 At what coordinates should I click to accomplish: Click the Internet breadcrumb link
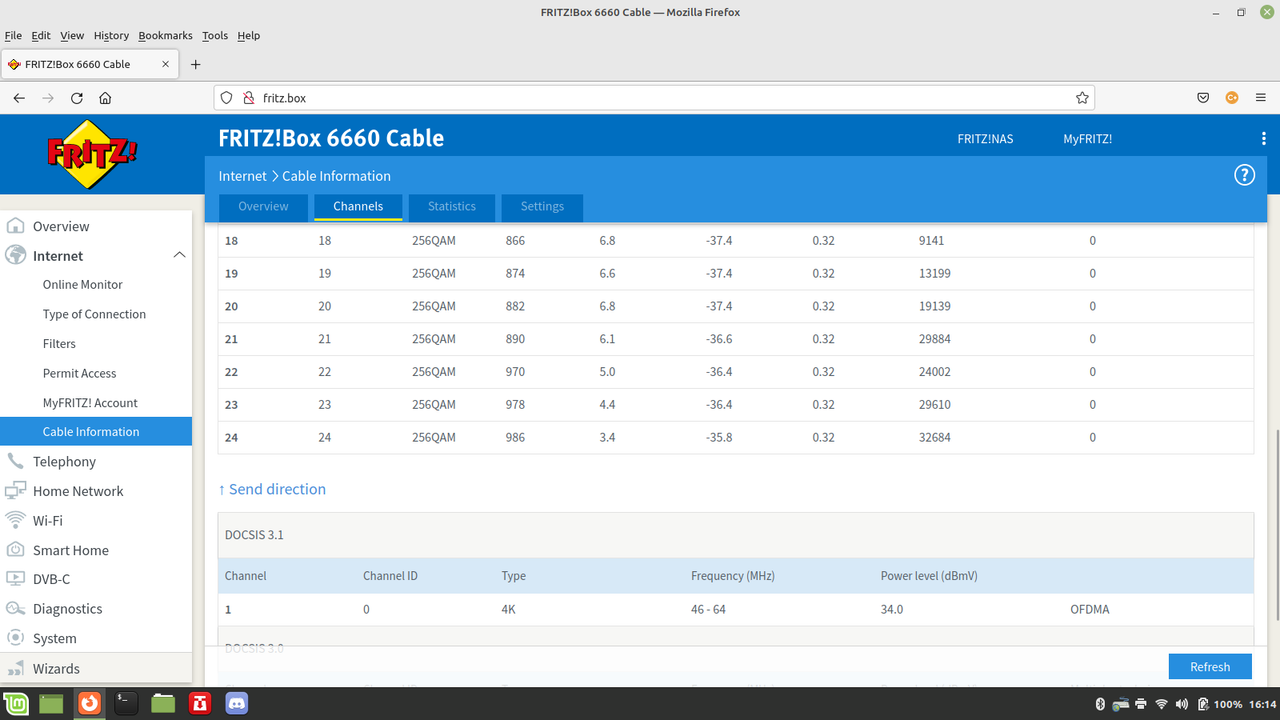tap(243, 176)
